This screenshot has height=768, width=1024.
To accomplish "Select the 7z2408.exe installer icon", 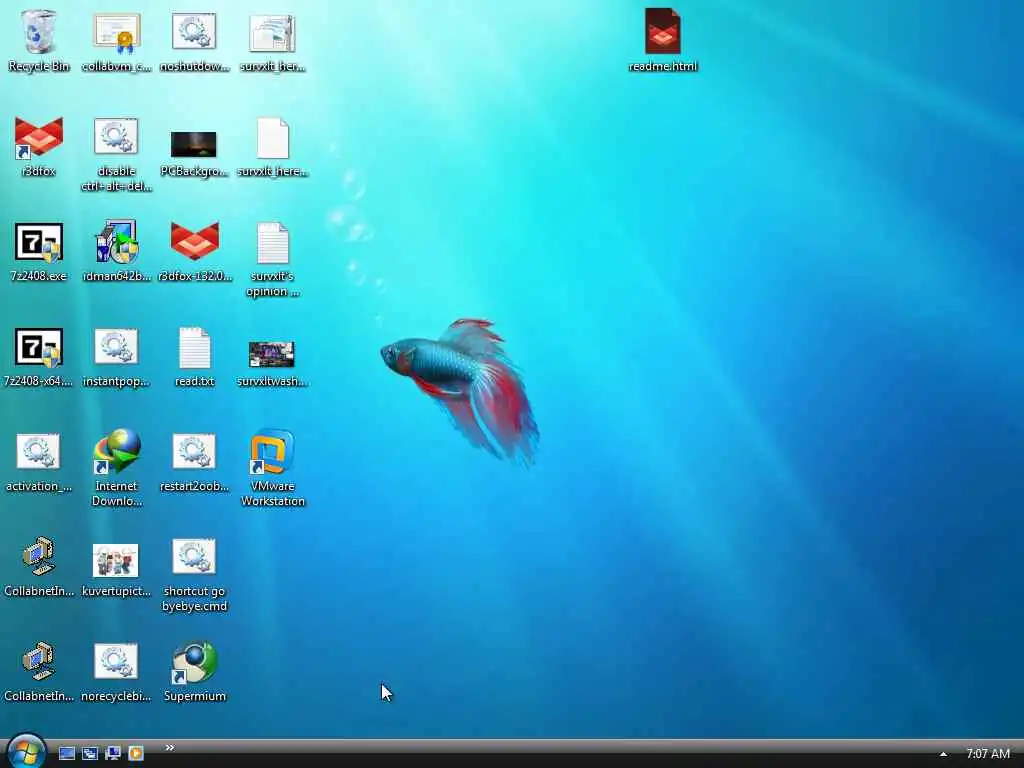I will pos(39,251).
